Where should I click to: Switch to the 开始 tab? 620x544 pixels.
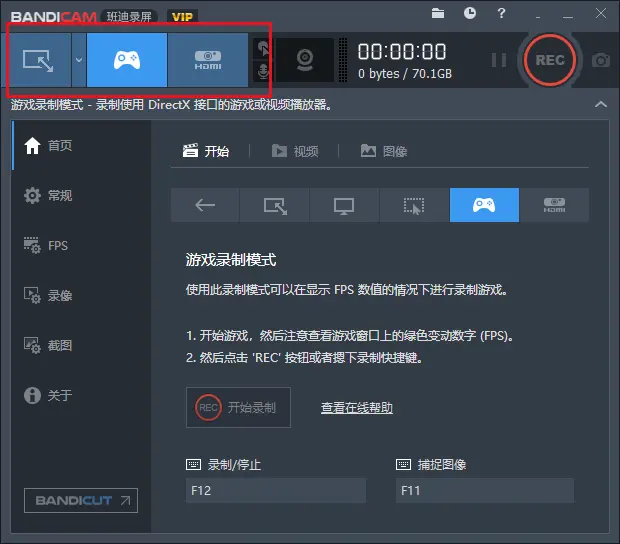pyautogui.click(x=206, y=151)
